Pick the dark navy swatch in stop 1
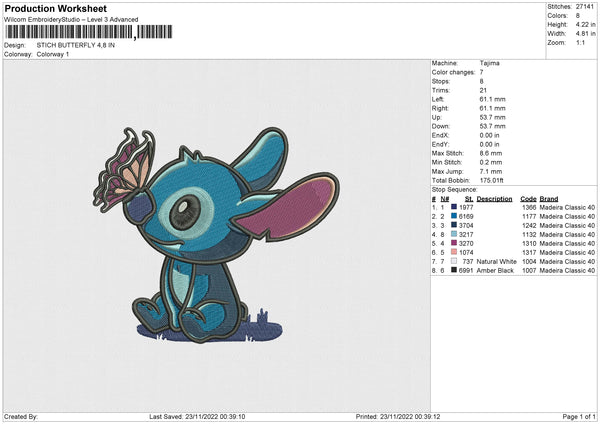 point(454,207)
